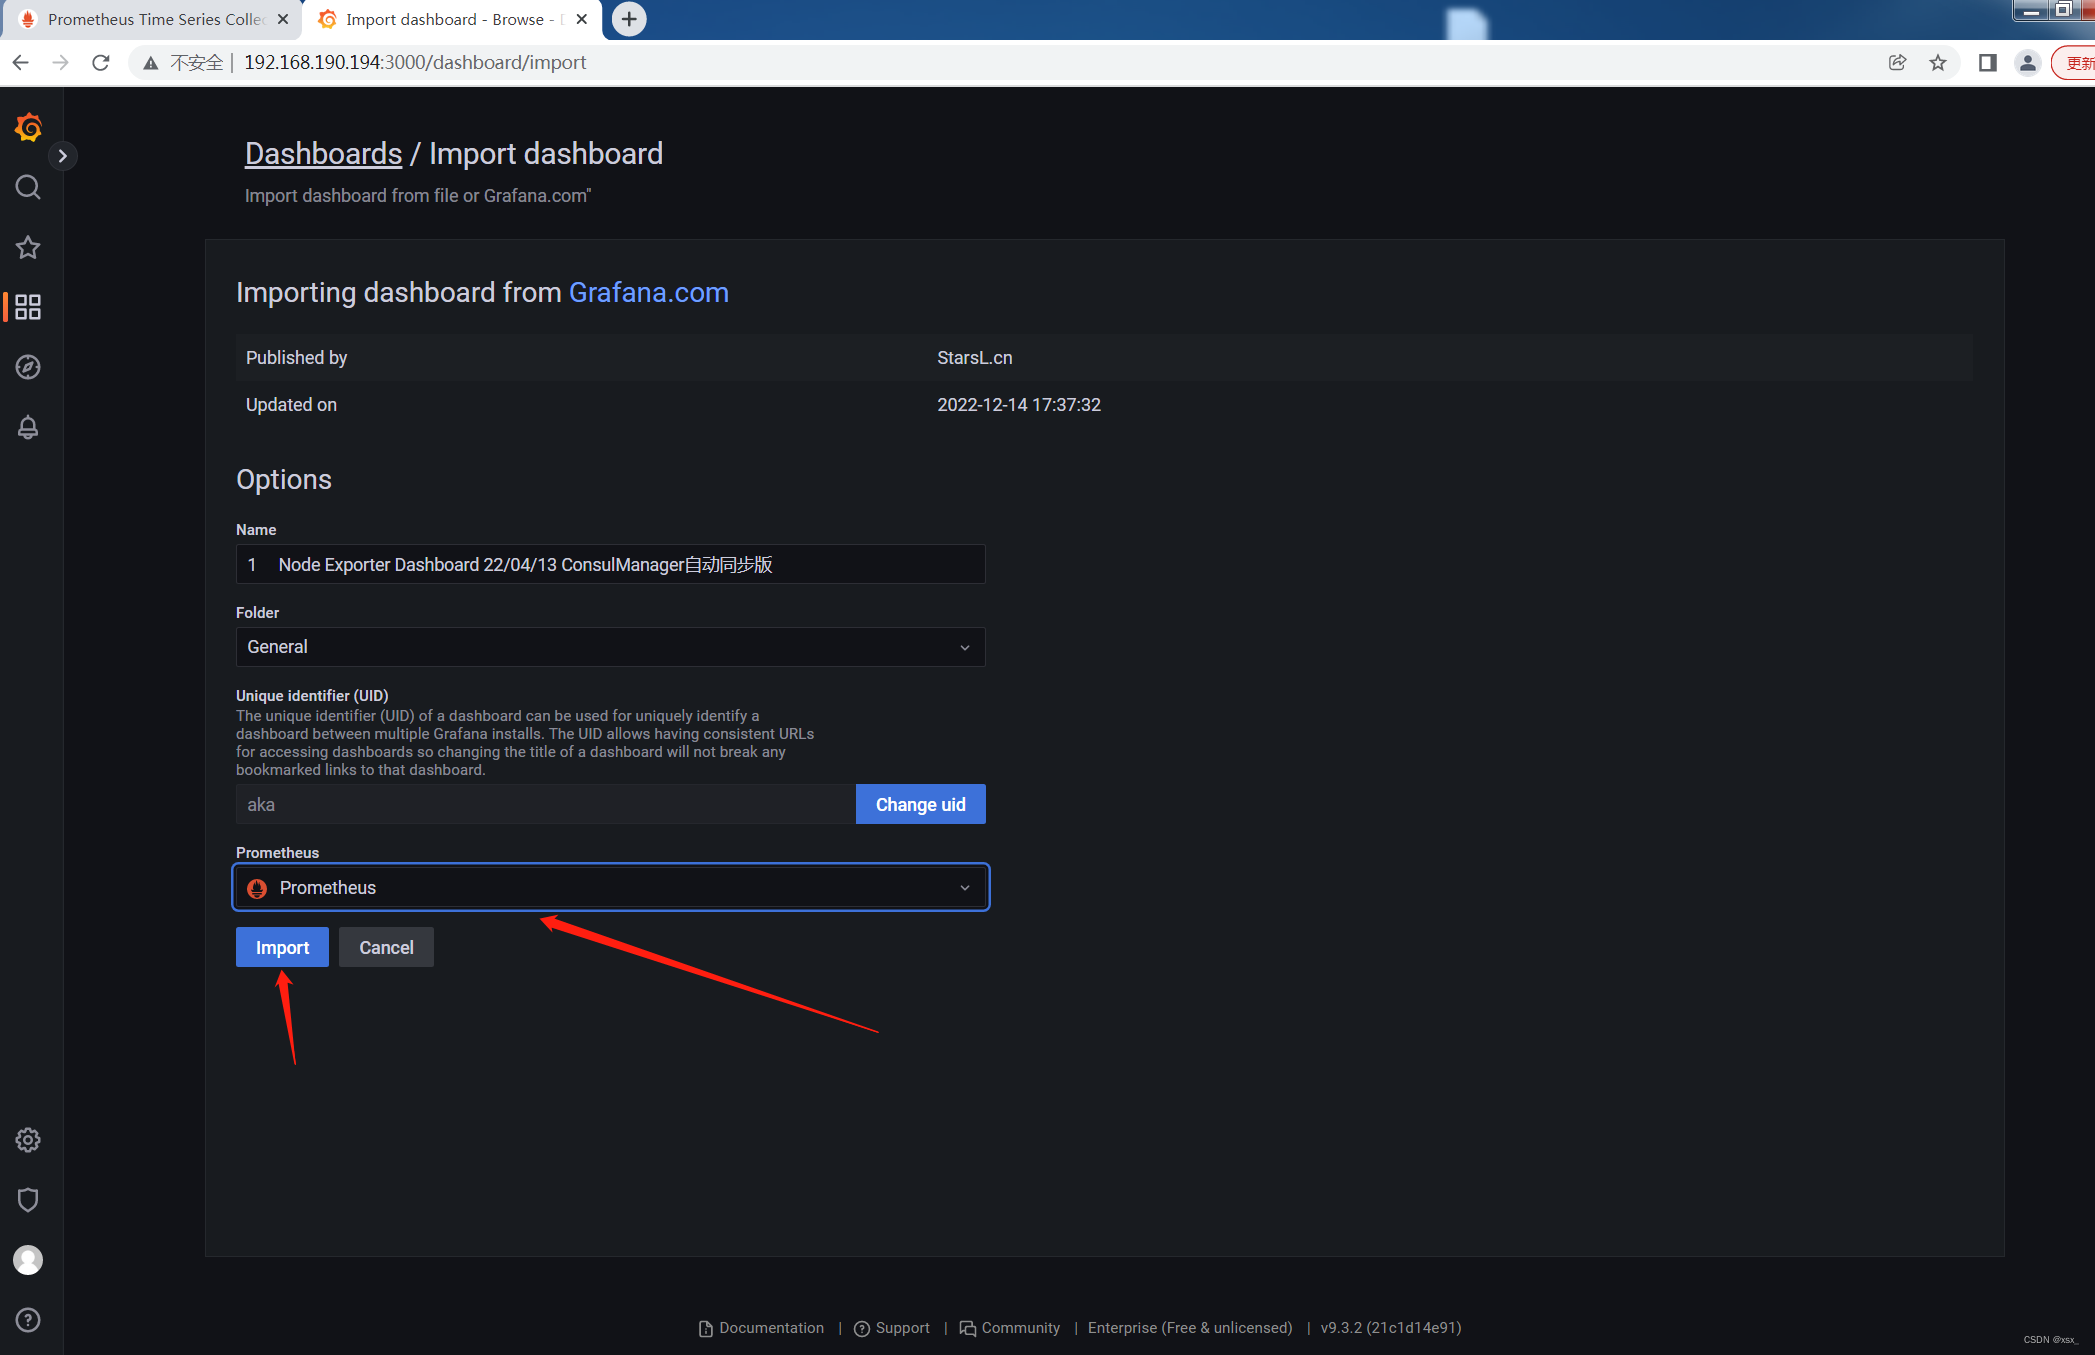Follow the Dashboards breadcrumb link
This screenshot has height=1355, width=2095.
pyautogui.click(x=324, y=153)
